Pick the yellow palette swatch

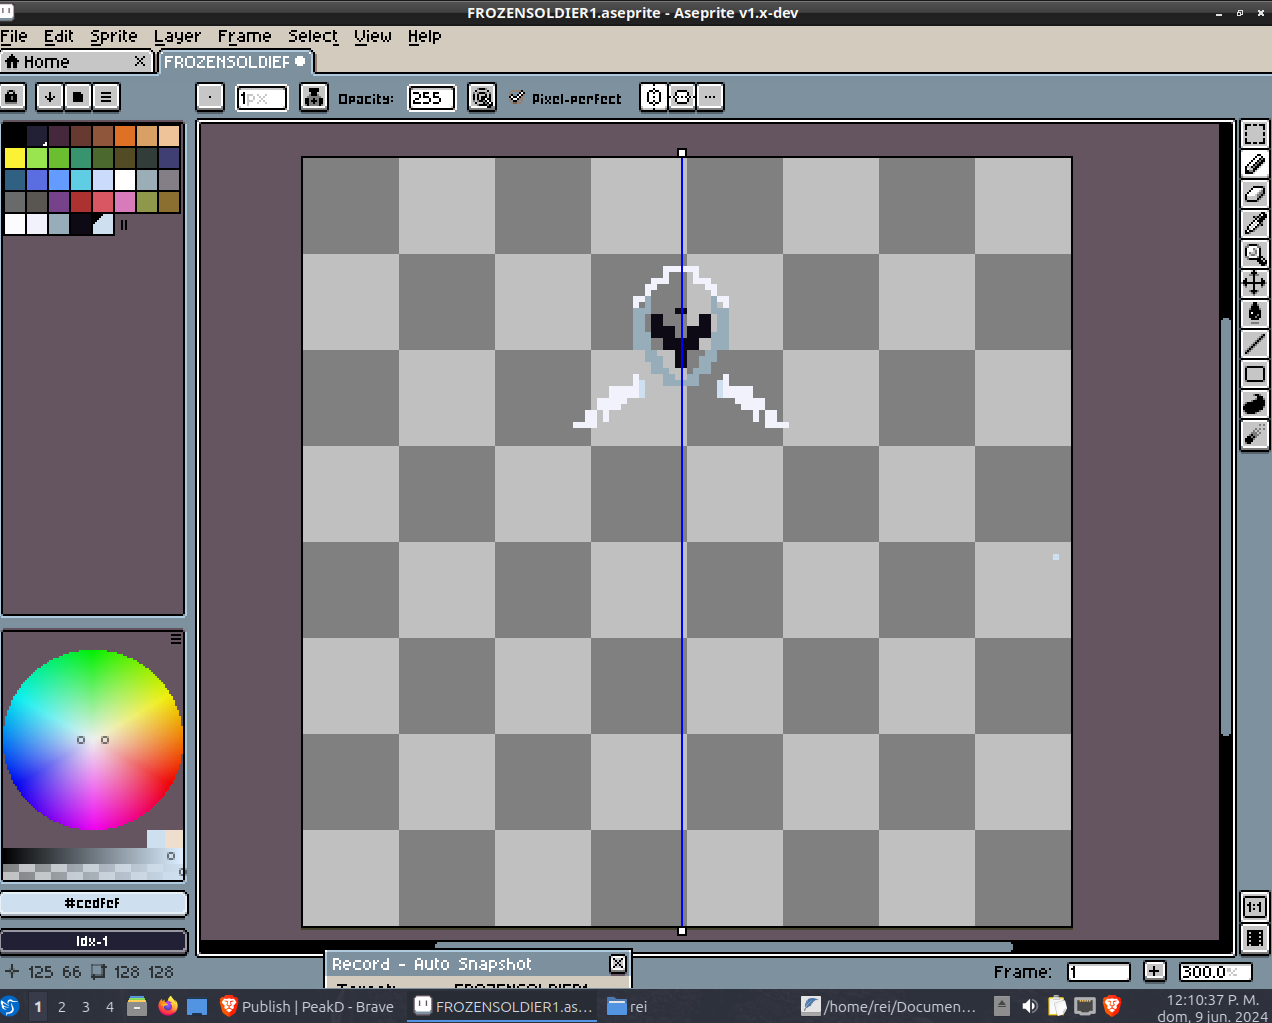15,157
